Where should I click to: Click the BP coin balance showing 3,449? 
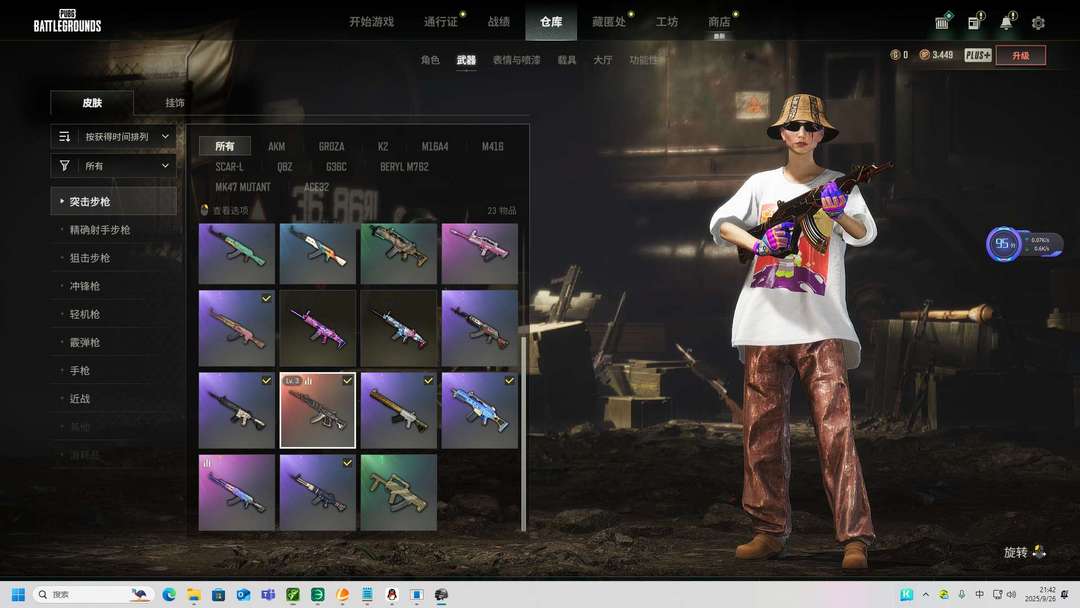[937, 55]
